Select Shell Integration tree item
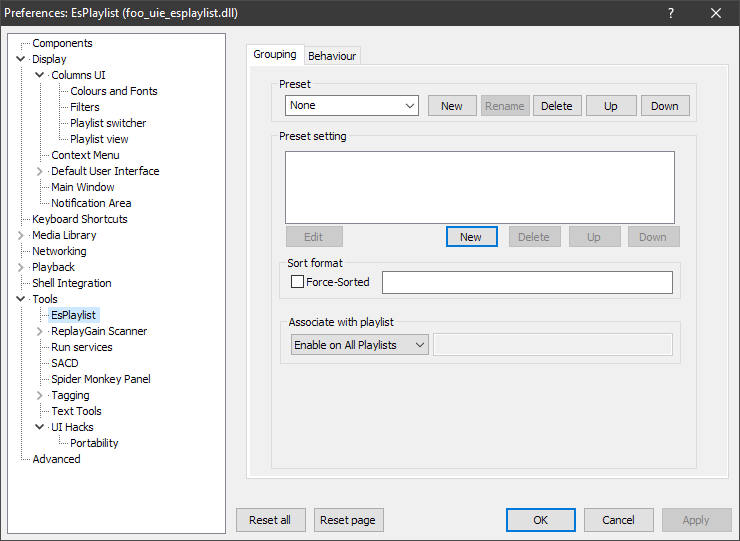 72,283
